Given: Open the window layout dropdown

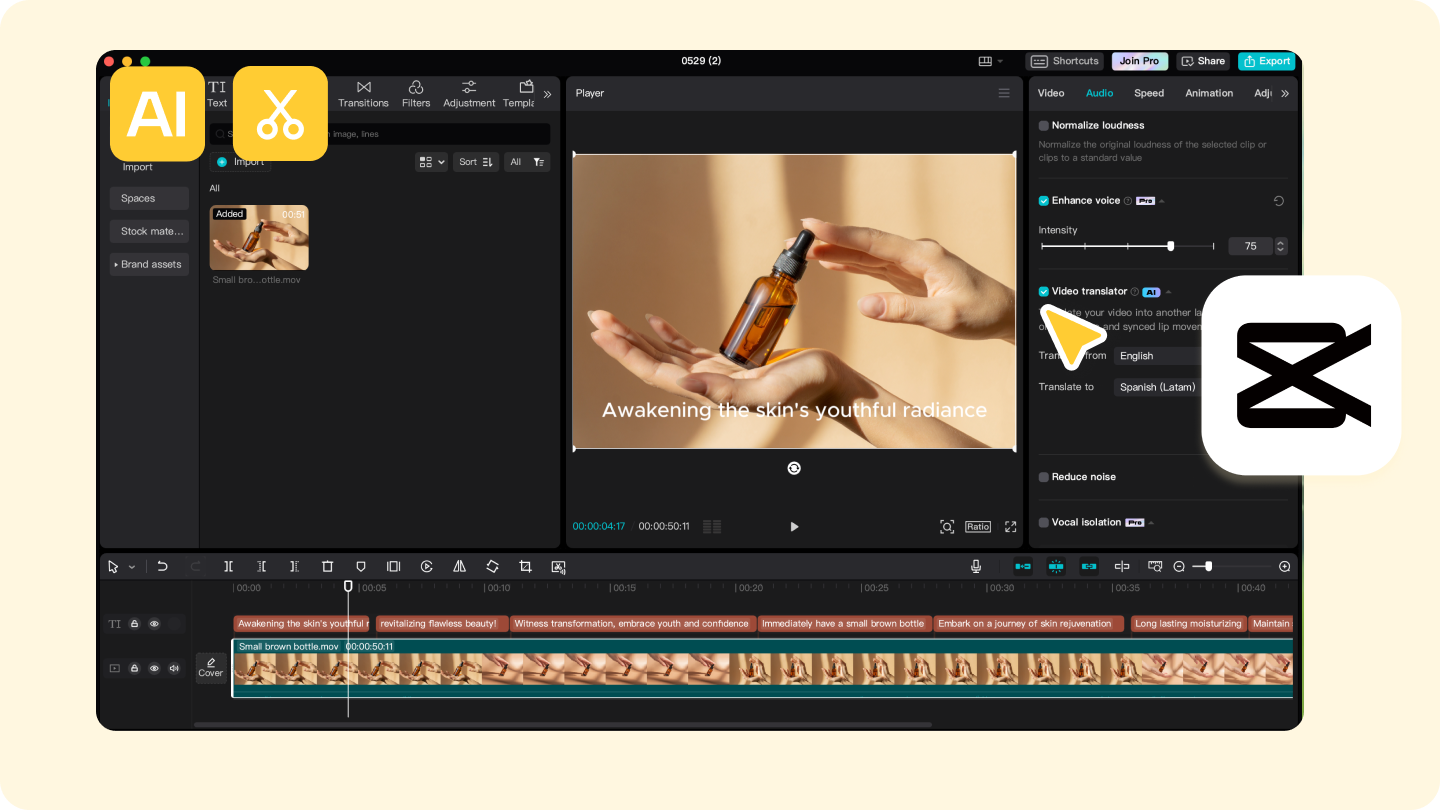Looking at the screenshot, I should pos(989,61).
